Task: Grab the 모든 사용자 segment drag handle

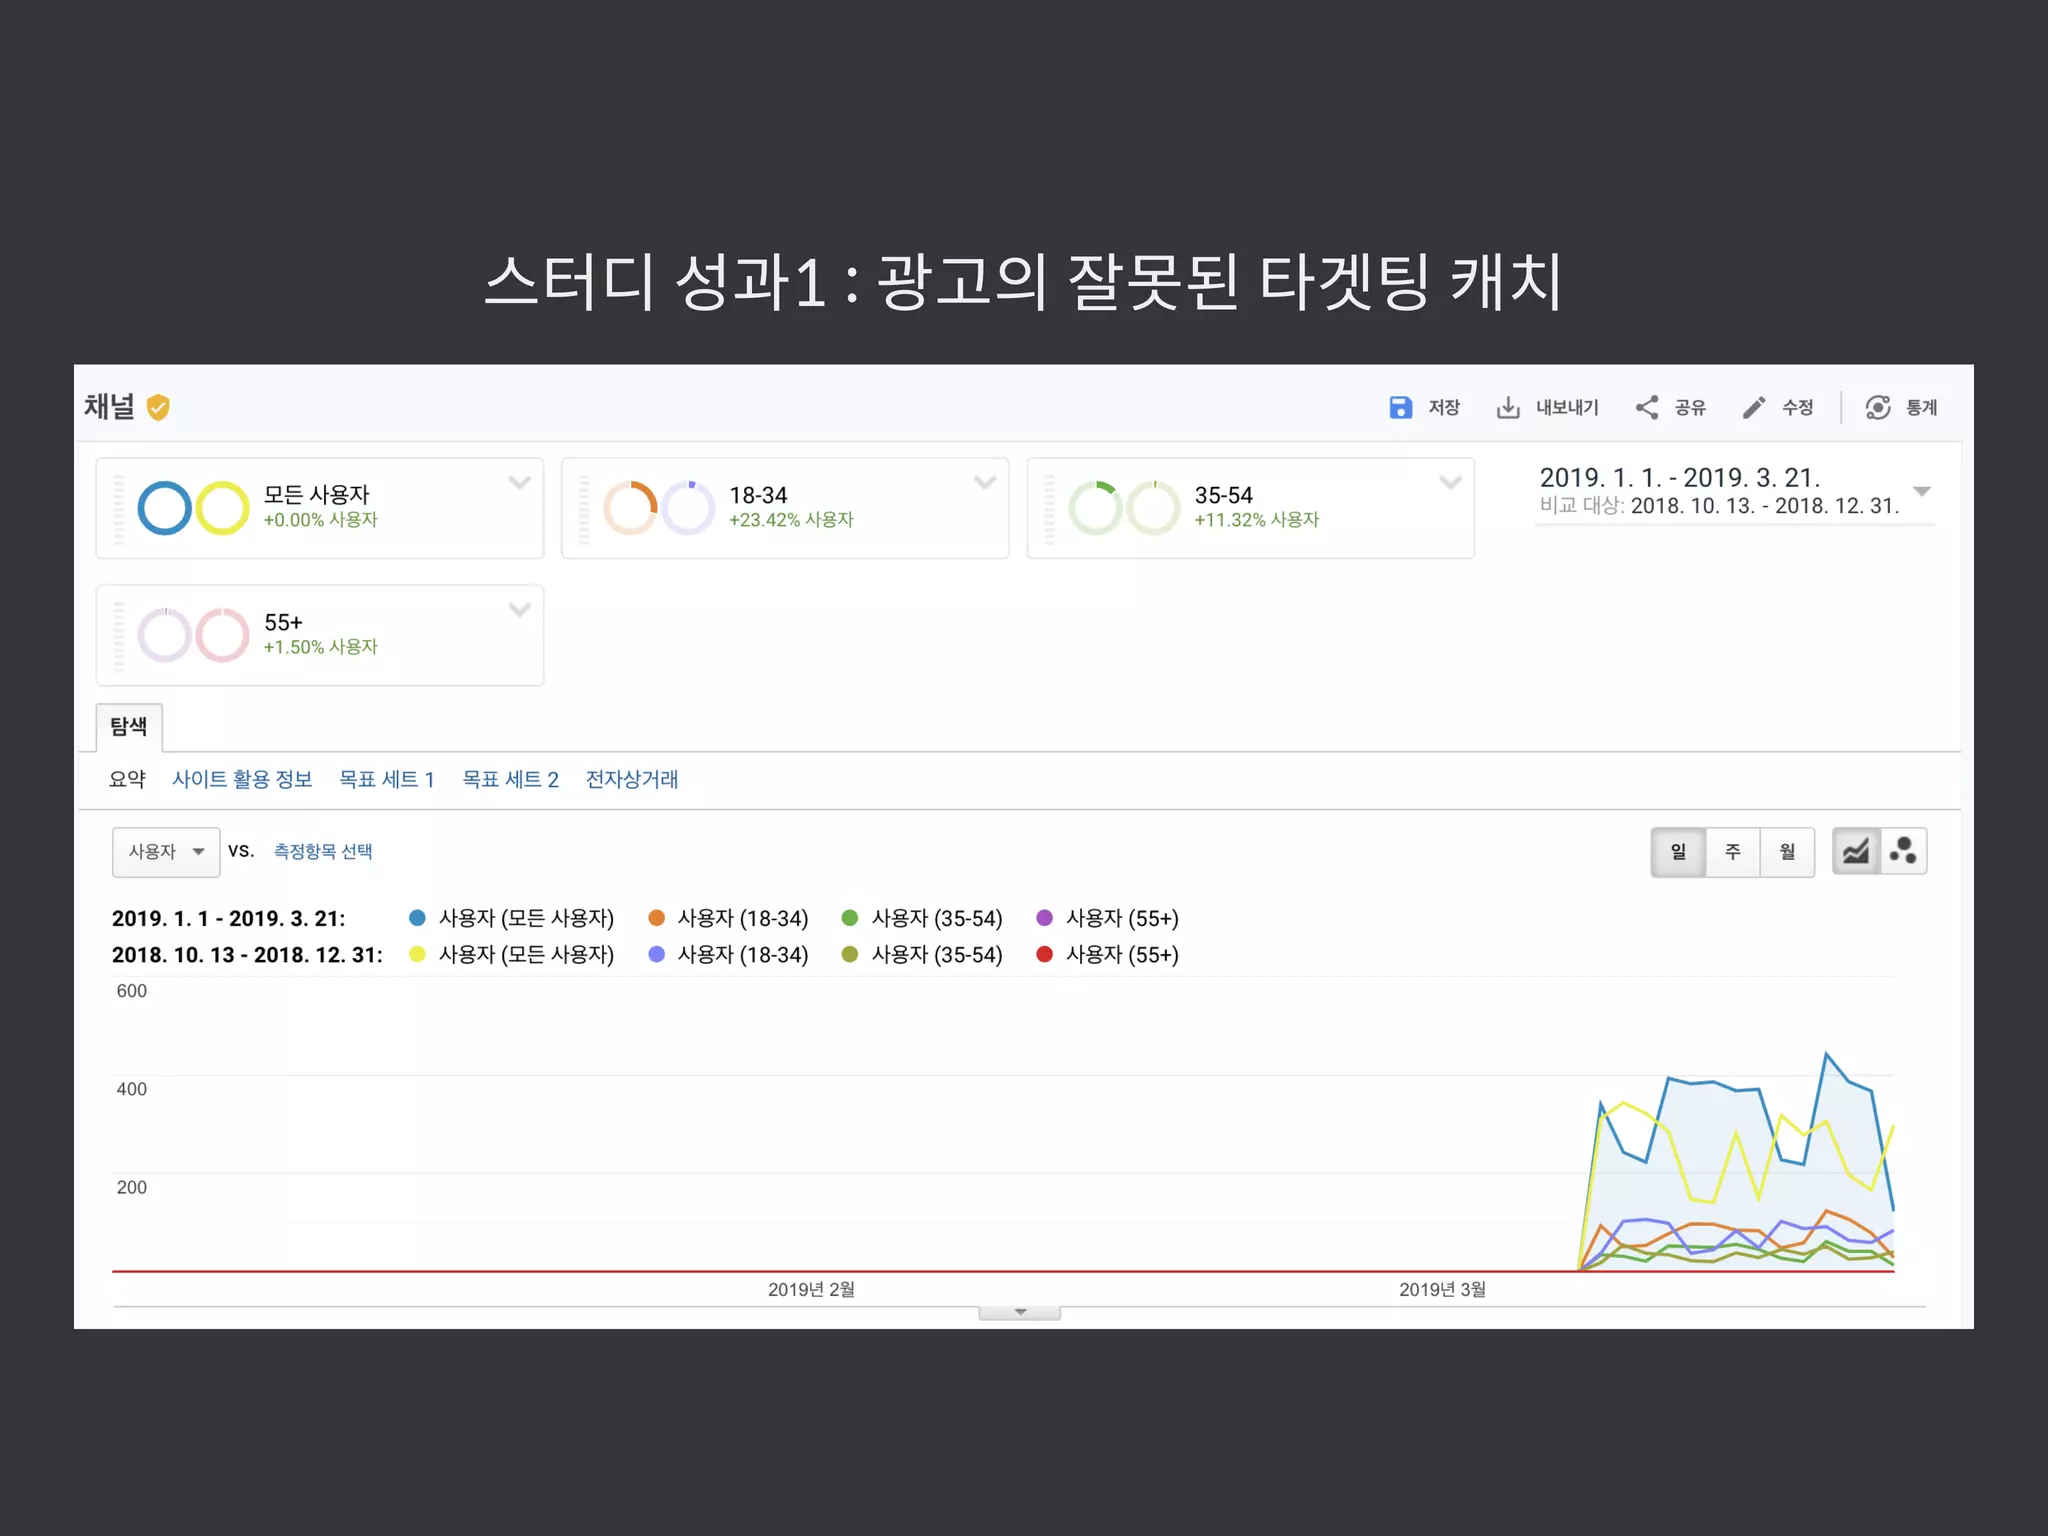Action: pyautogui.click(x=119, y=508)
